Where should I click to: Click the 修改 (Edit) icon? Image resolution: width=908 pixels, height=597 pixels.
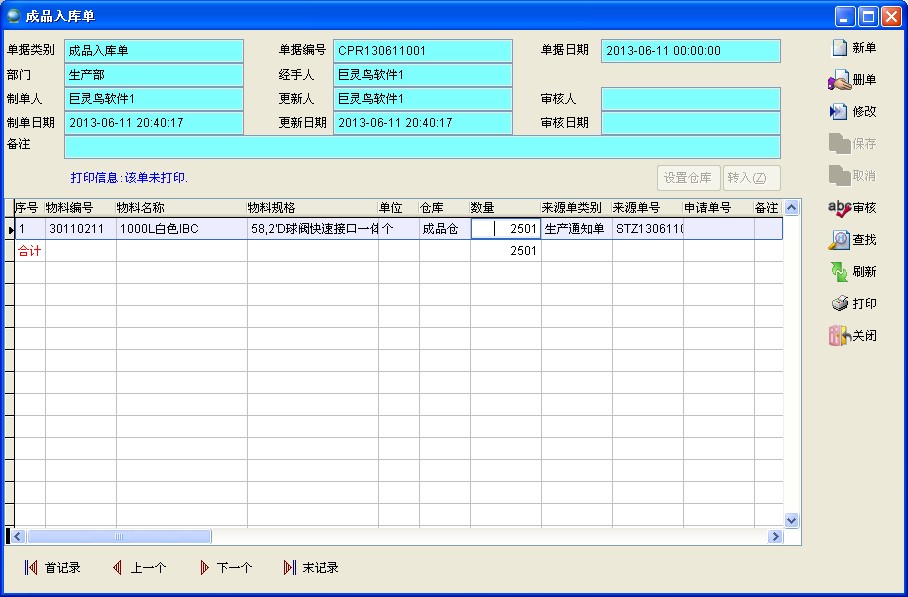pyautogui.click(x=840, y=112)
